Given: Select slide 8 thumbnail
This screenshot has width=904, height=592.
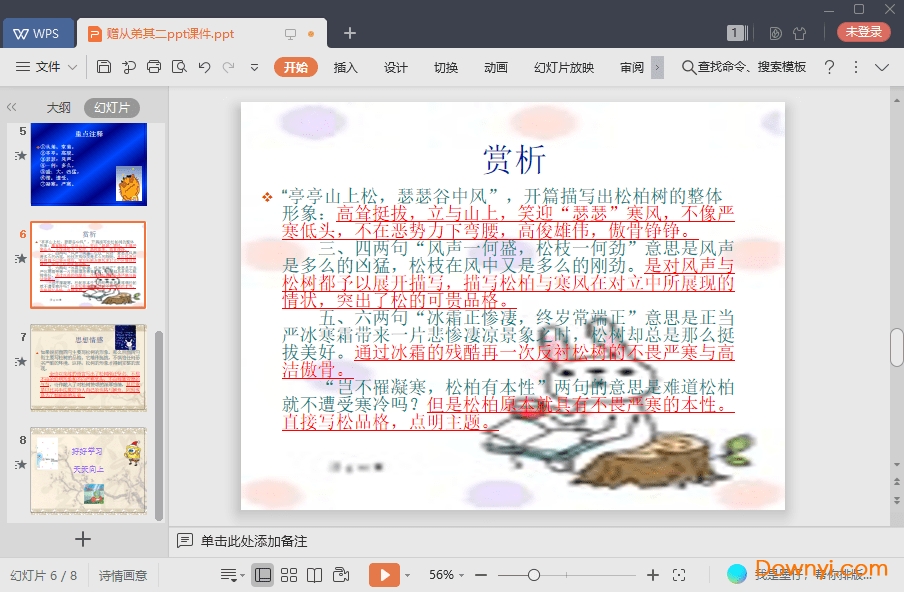Looking at the screenshot, I should [x=88, y=470].
